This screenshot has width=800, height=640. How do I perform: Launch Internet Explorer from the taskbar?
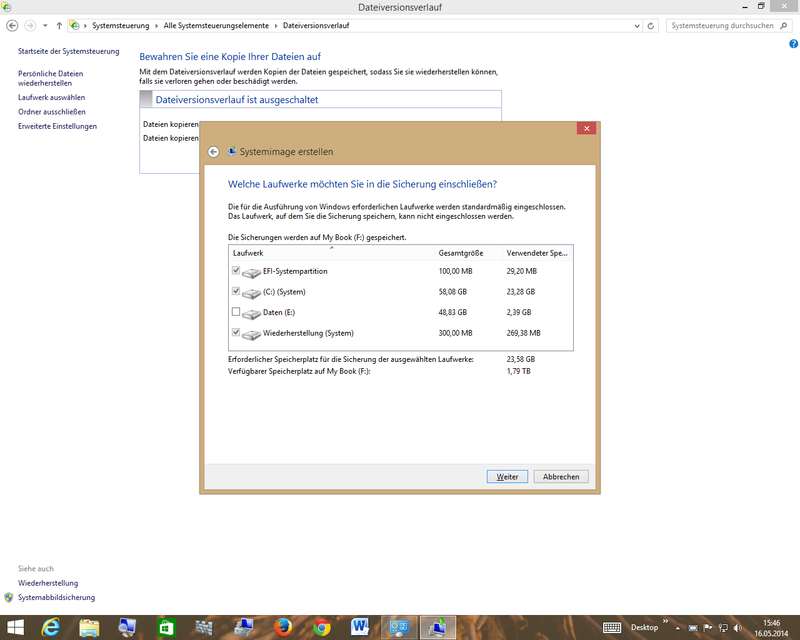[51, 627]
